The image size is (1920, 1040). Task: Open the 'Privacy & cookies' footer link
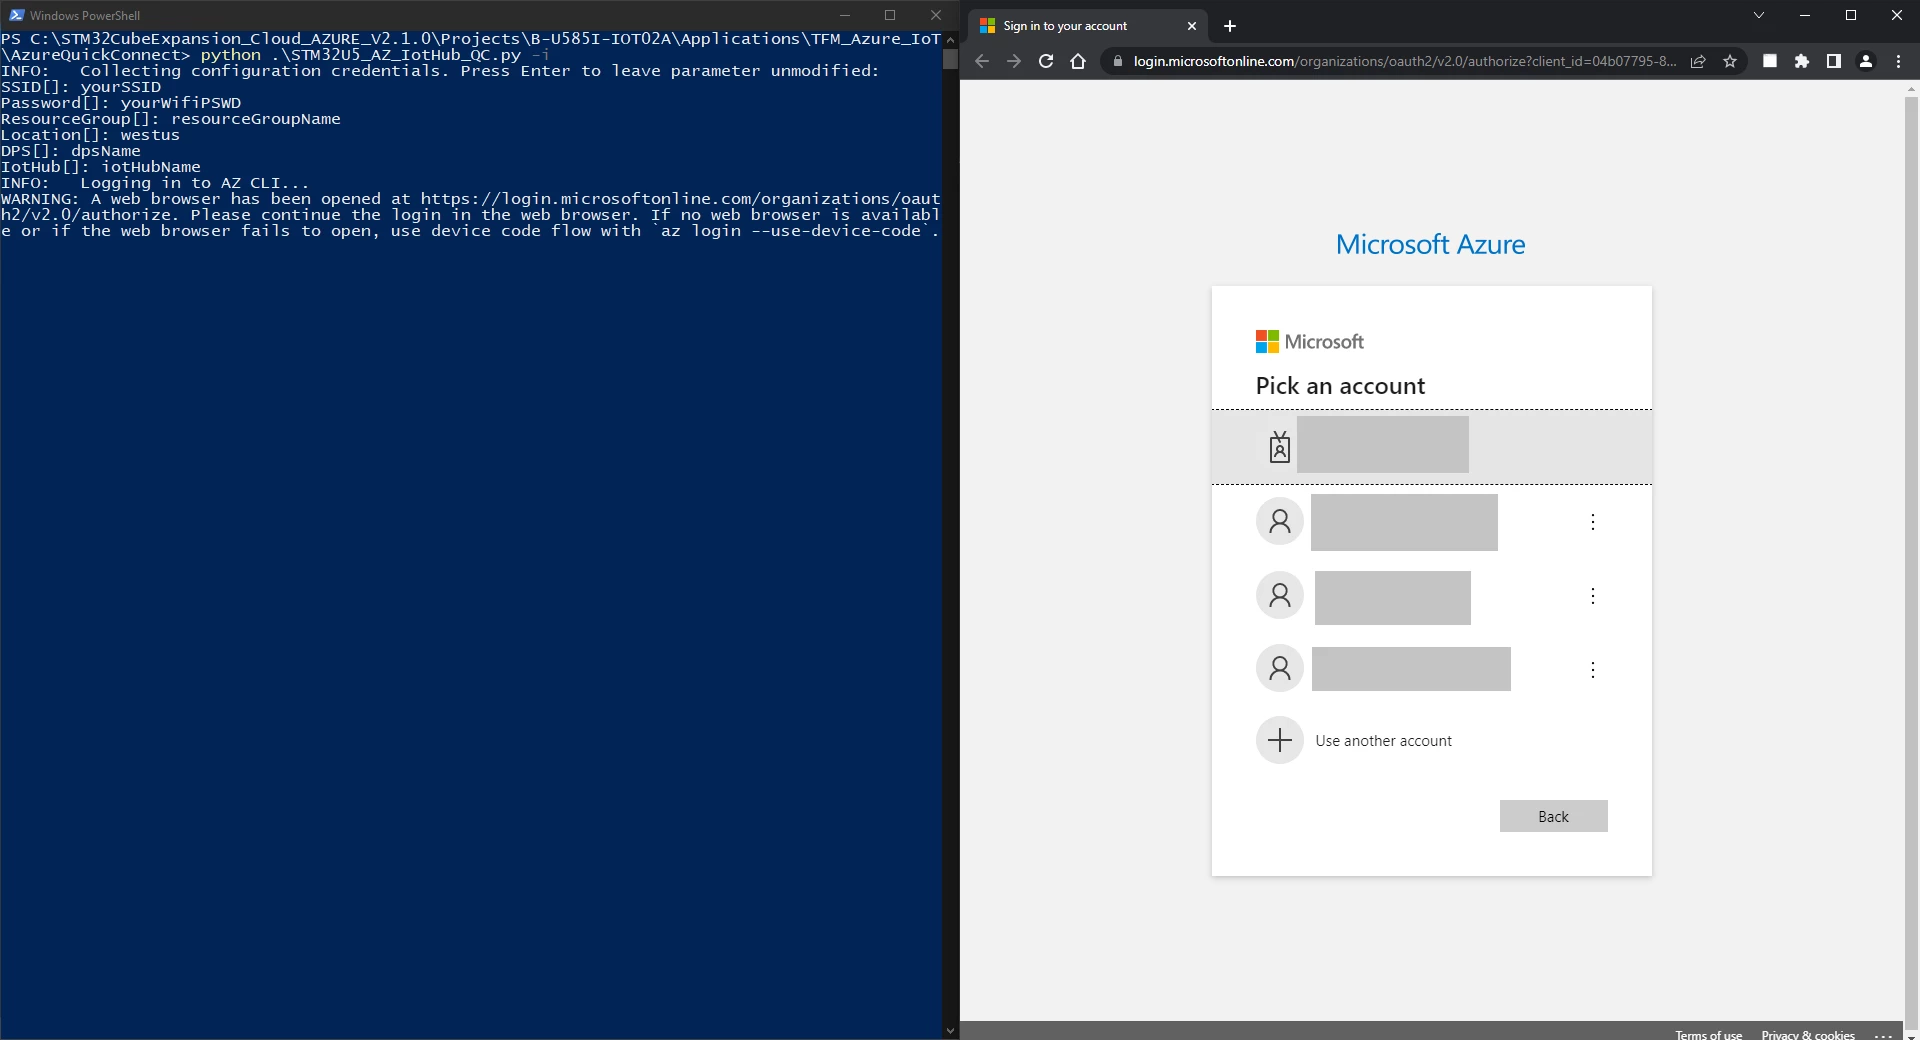click(x=1808, y=1034)
